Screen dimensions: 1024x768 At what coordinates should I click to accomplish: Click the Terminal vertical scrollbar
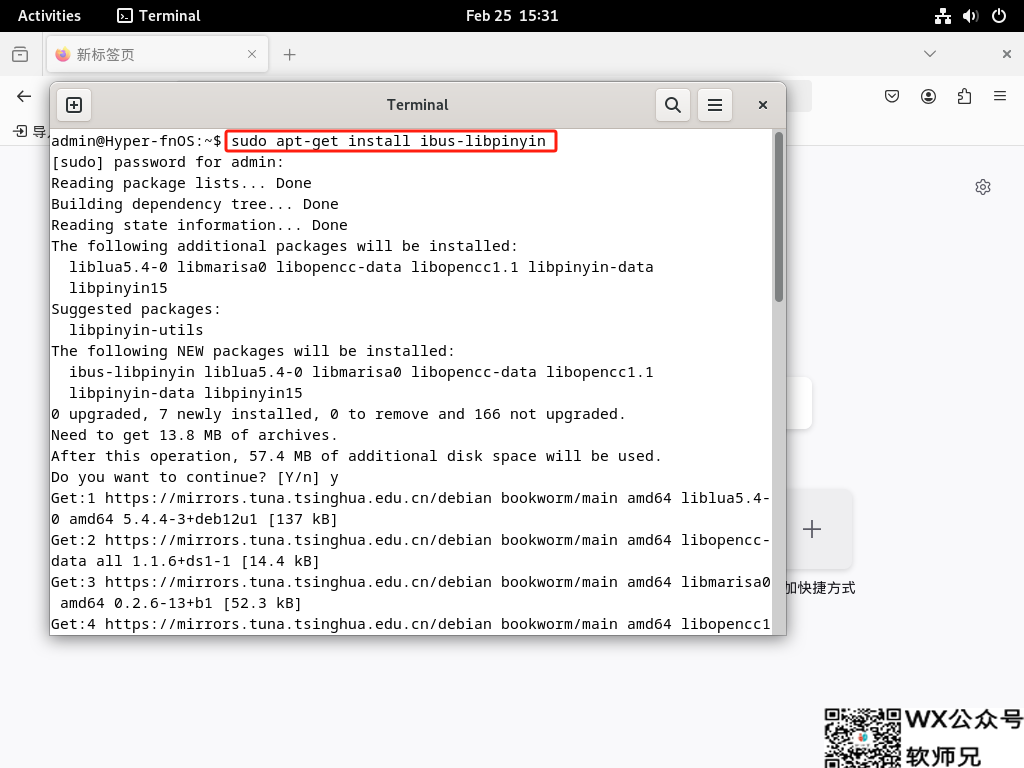(x=778, y=217)
